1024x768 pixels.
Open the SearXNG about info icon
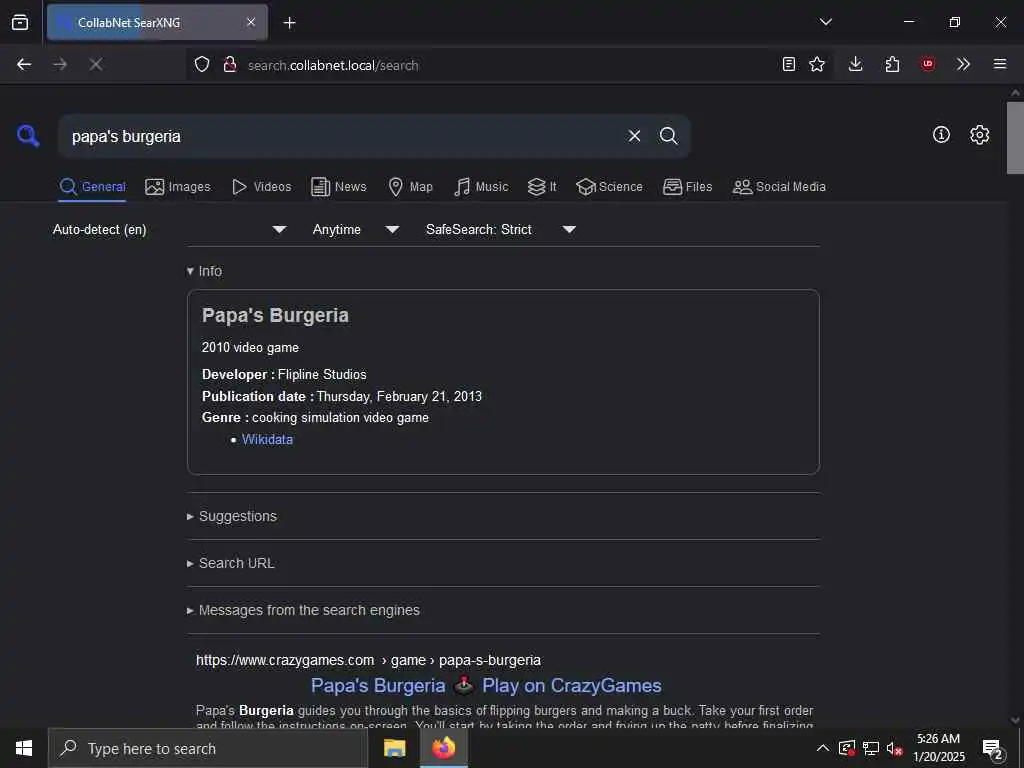coord(941,135)
